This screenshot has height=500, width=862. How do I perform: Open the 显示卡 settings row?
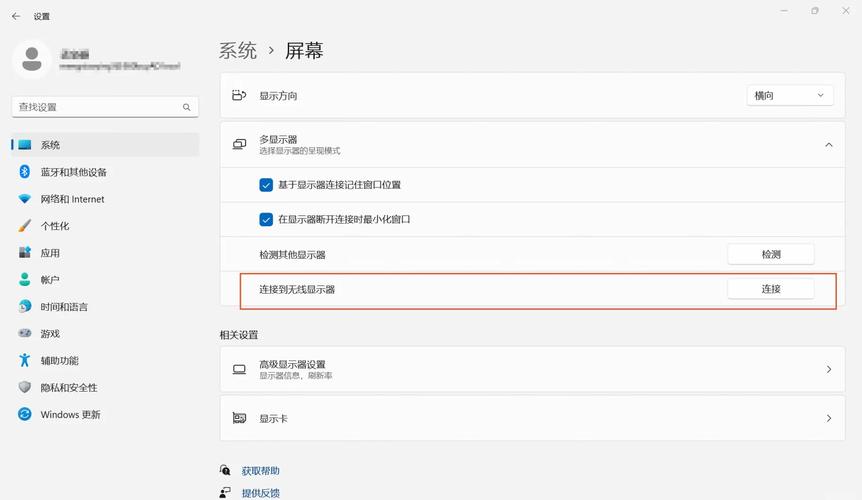[x=532, y=419]
